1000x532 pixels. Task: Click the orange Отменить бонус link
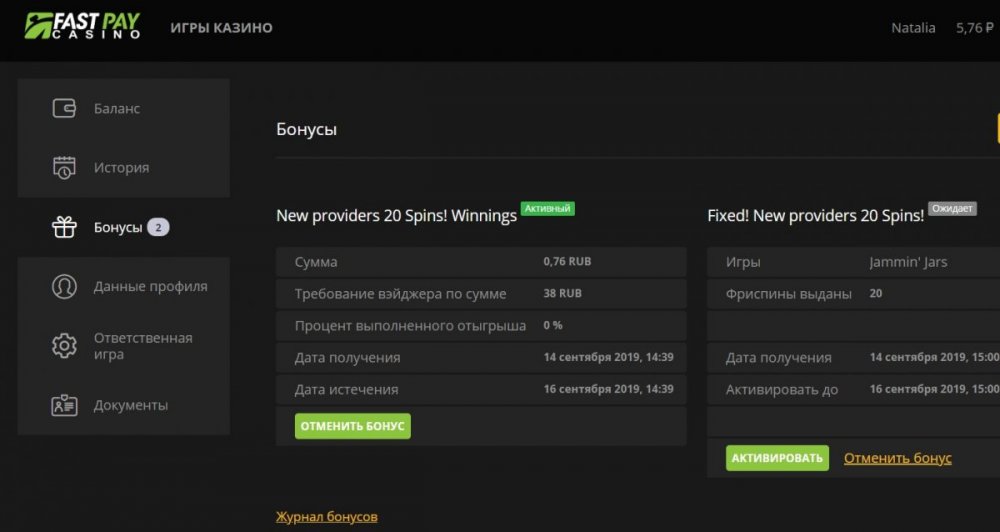click(x=897, y=458)
